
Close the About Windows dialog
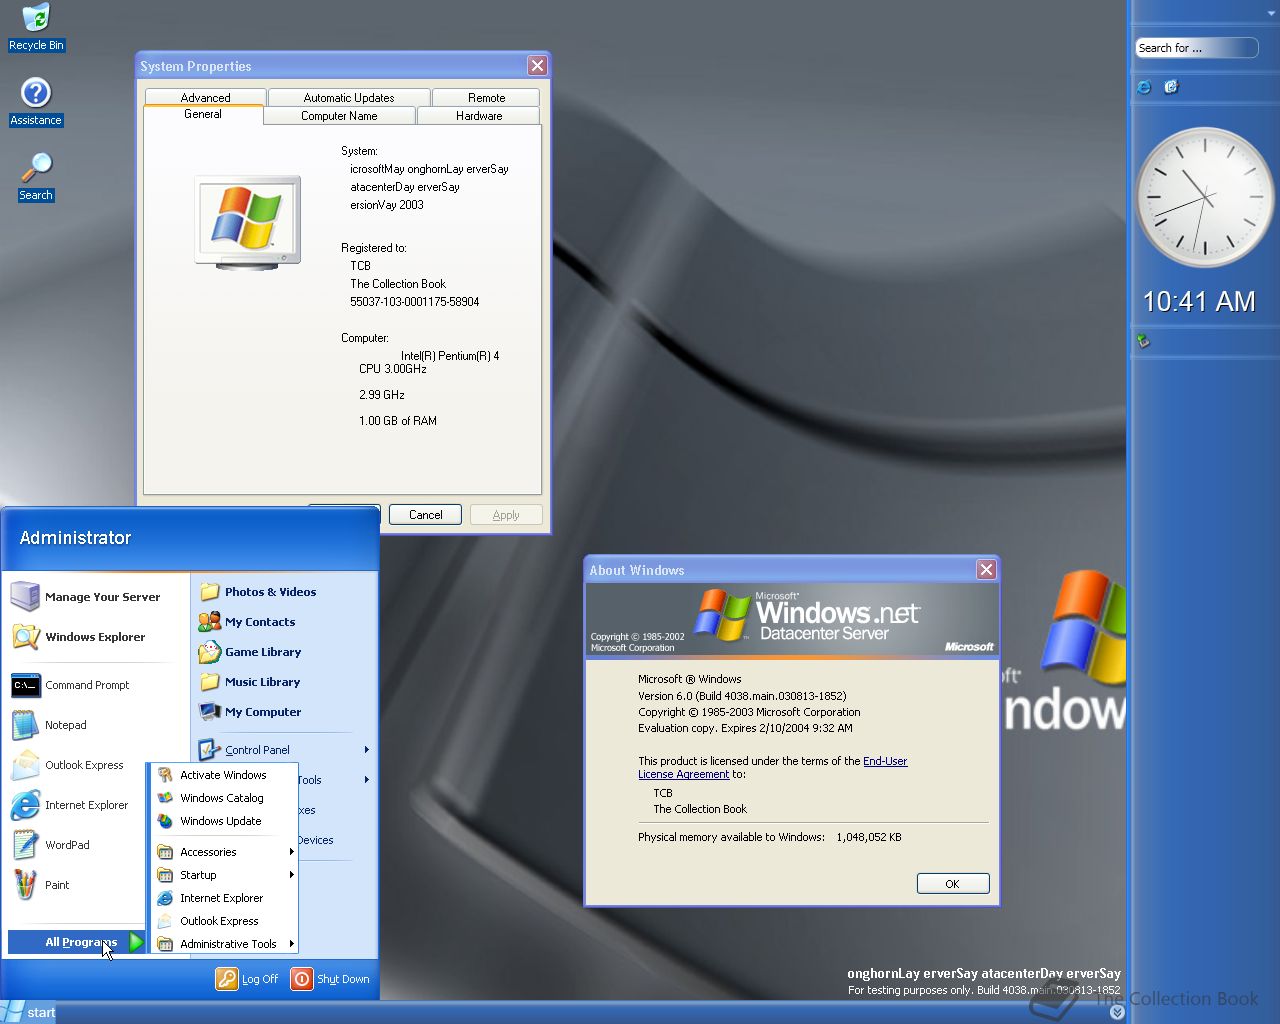(x=986, y=570)
